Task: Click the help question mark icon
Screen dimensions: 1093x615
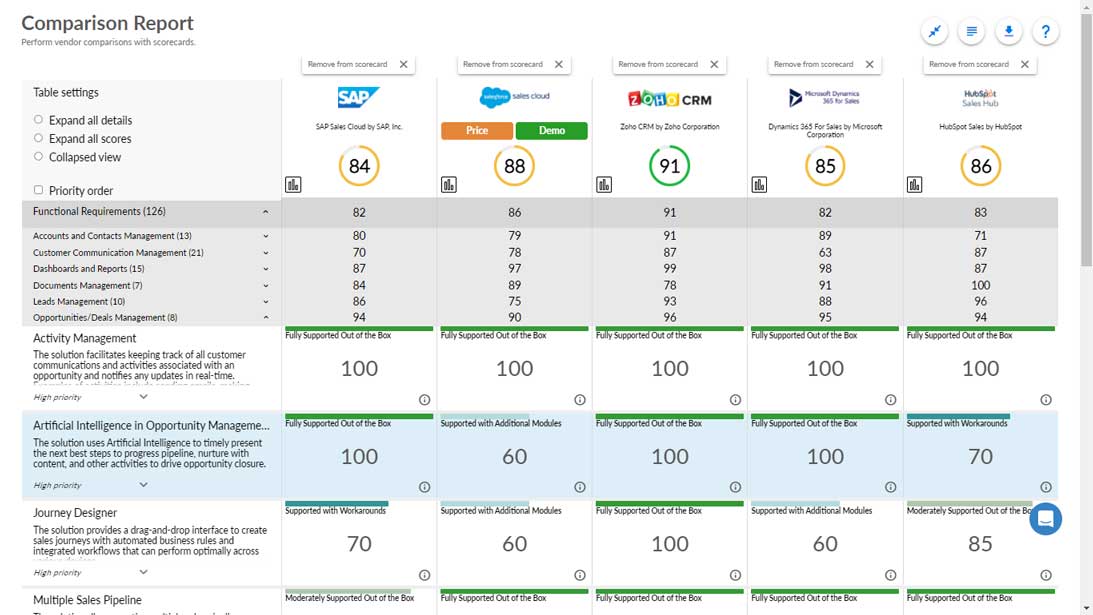Action: point(1045,32)
